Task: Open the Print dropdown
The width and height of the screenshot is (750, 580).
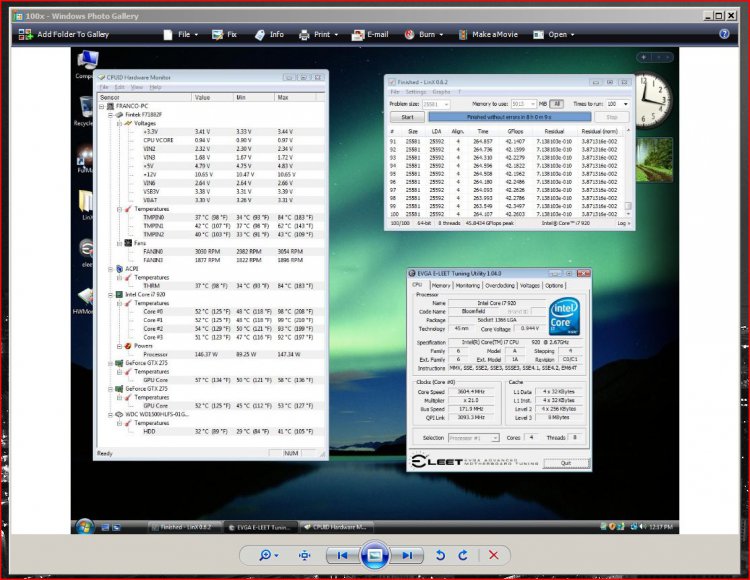Action: tap(319, 34)
